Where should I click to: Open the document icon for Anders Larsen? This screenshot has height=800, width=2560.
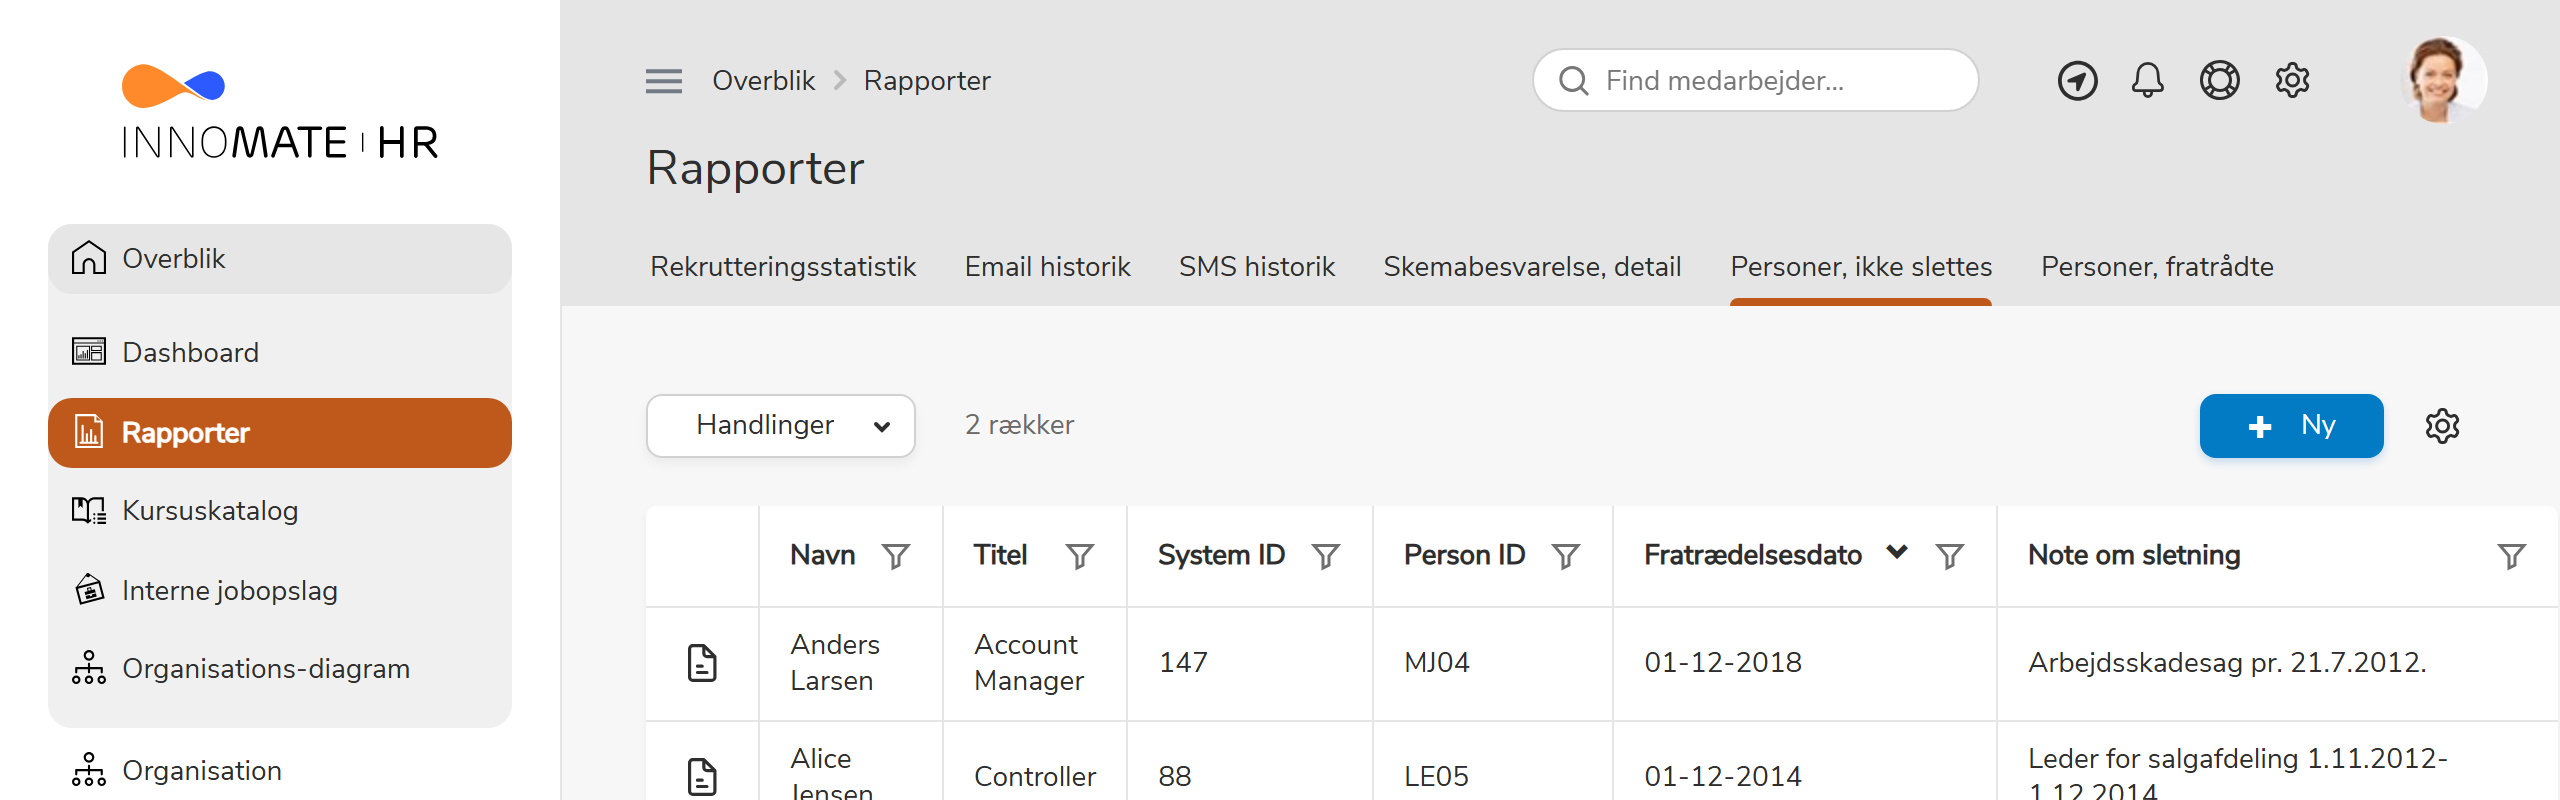(x=702, y=663)
